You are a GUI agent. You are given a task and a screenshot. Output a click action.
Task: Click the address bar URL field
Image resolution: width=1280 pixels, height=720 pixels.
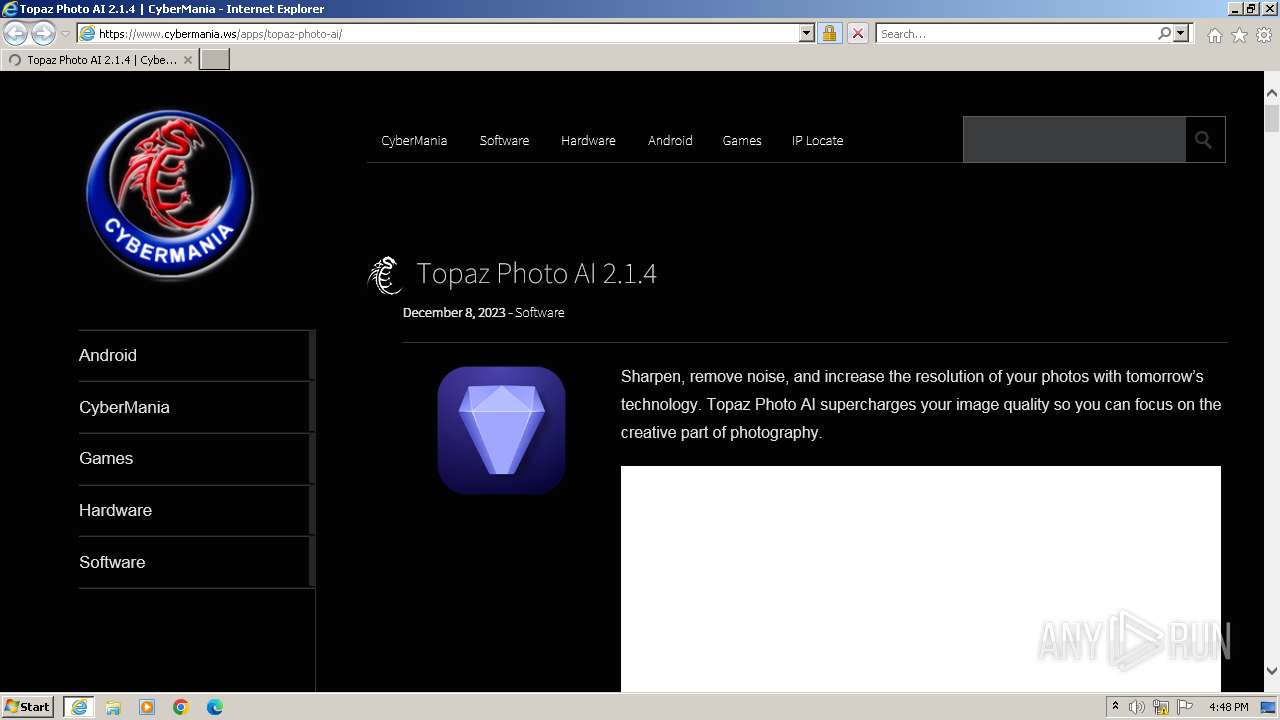coord(446,33)
